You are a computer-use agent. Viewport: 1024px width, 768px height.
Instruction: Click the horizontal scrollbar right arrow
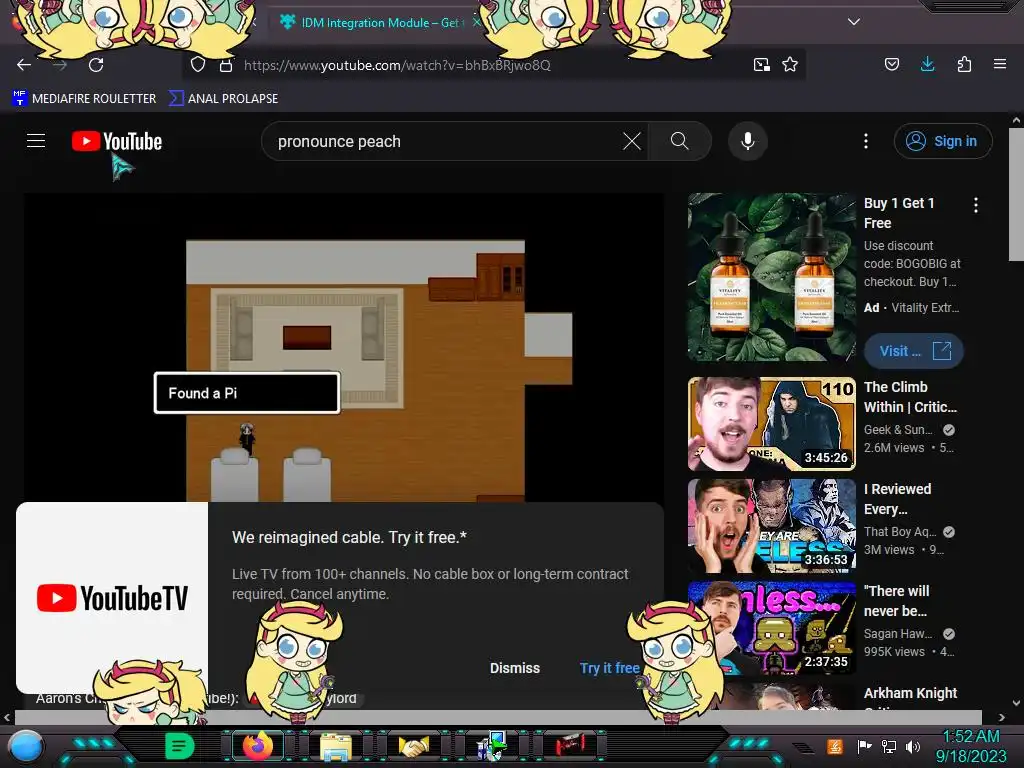coord(1002,717)
